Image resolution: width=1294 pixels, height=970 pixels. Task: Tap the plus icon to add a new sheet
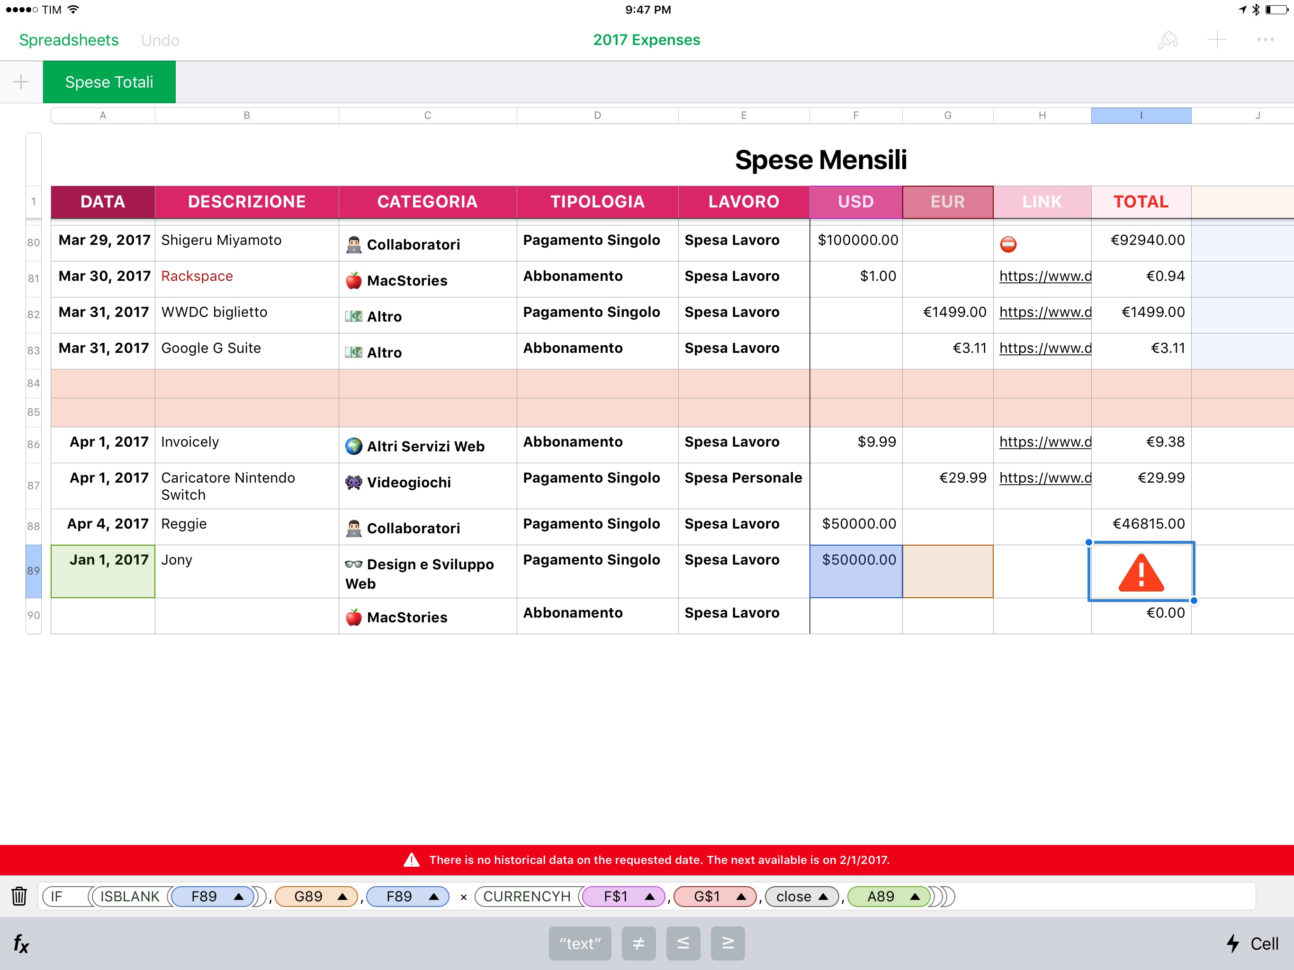[21, 81]
